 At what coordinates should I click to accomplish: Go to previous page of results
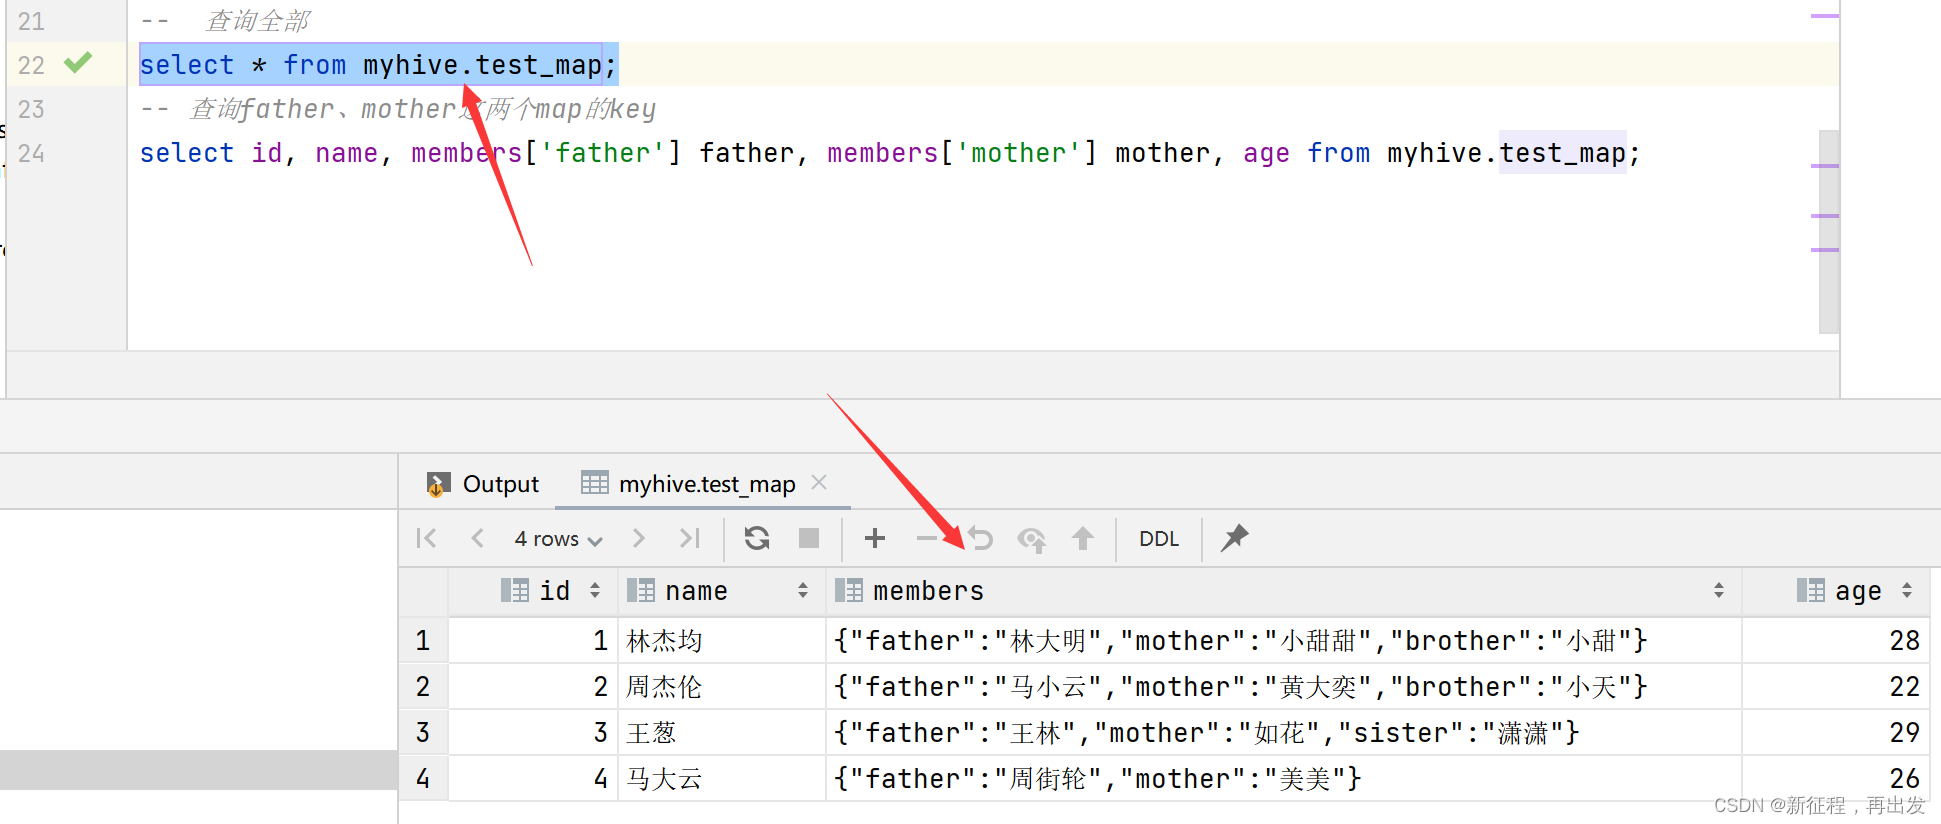tap(477, 538)
